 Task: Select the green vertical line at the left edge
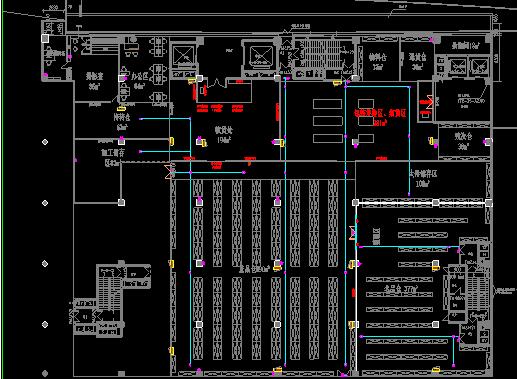pyautogui.click(x=2, y=189)
